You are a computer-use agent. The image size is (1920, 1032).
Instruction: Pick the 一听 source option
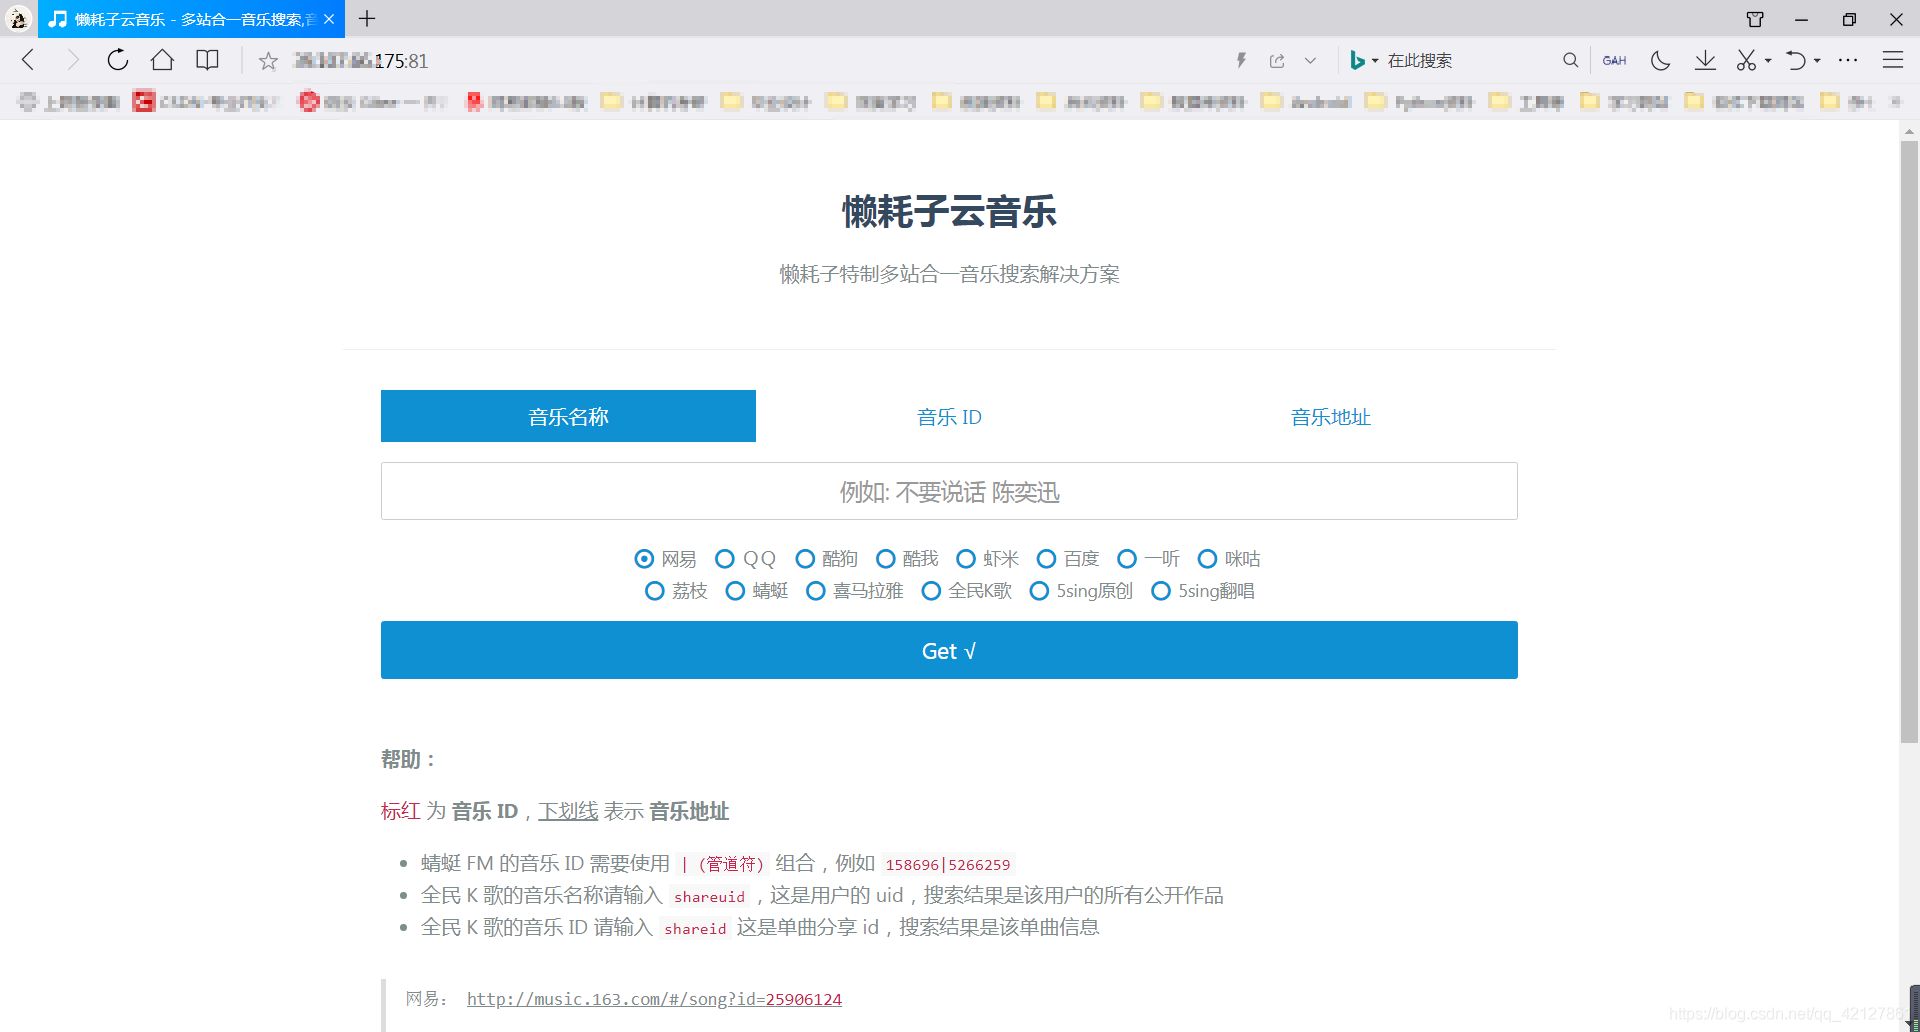coord(1127,559)
